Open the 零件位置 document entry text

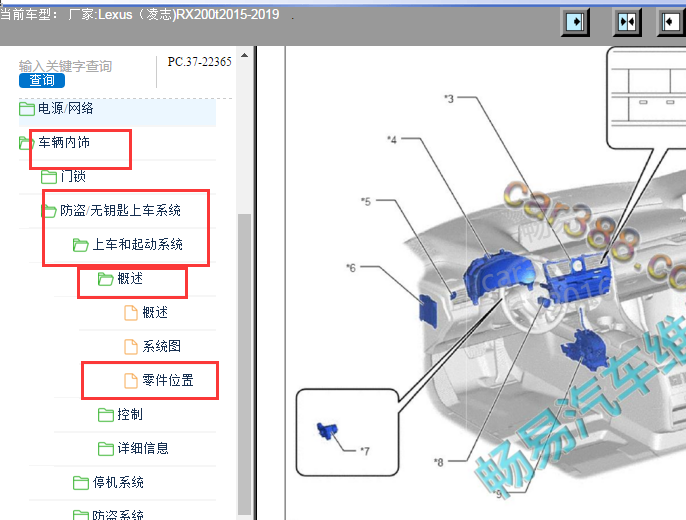pyautogui.click(x=168, y=380)
